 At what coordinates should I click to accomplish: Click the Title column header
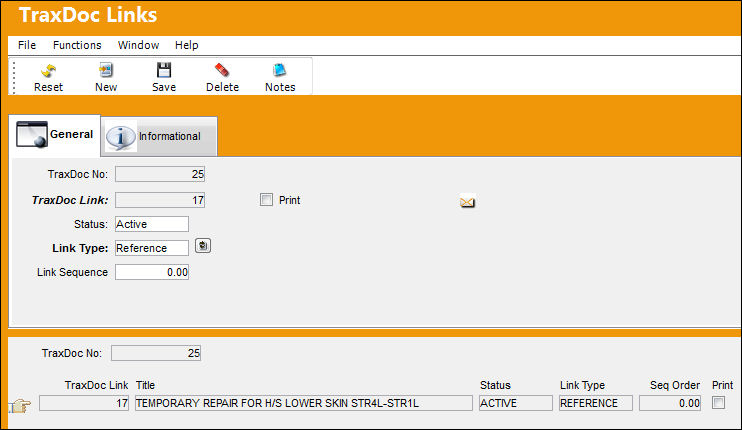[x=145, y=385]
